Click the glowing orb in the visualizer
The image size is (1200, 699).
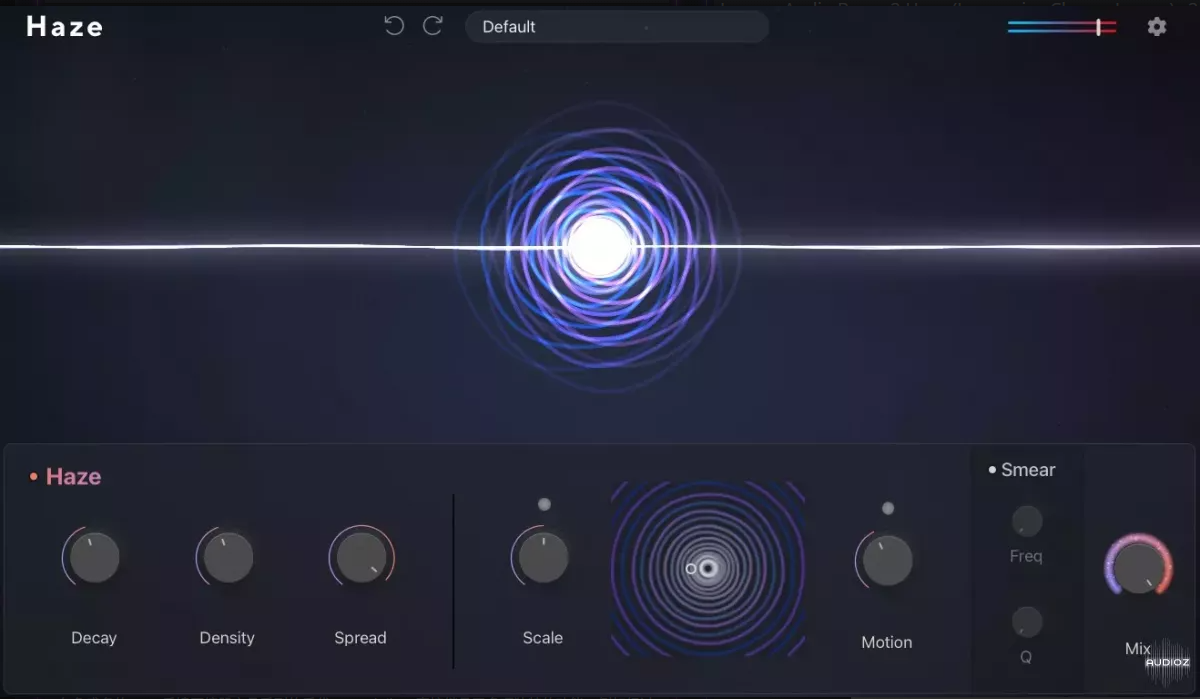tap(600, 246)
